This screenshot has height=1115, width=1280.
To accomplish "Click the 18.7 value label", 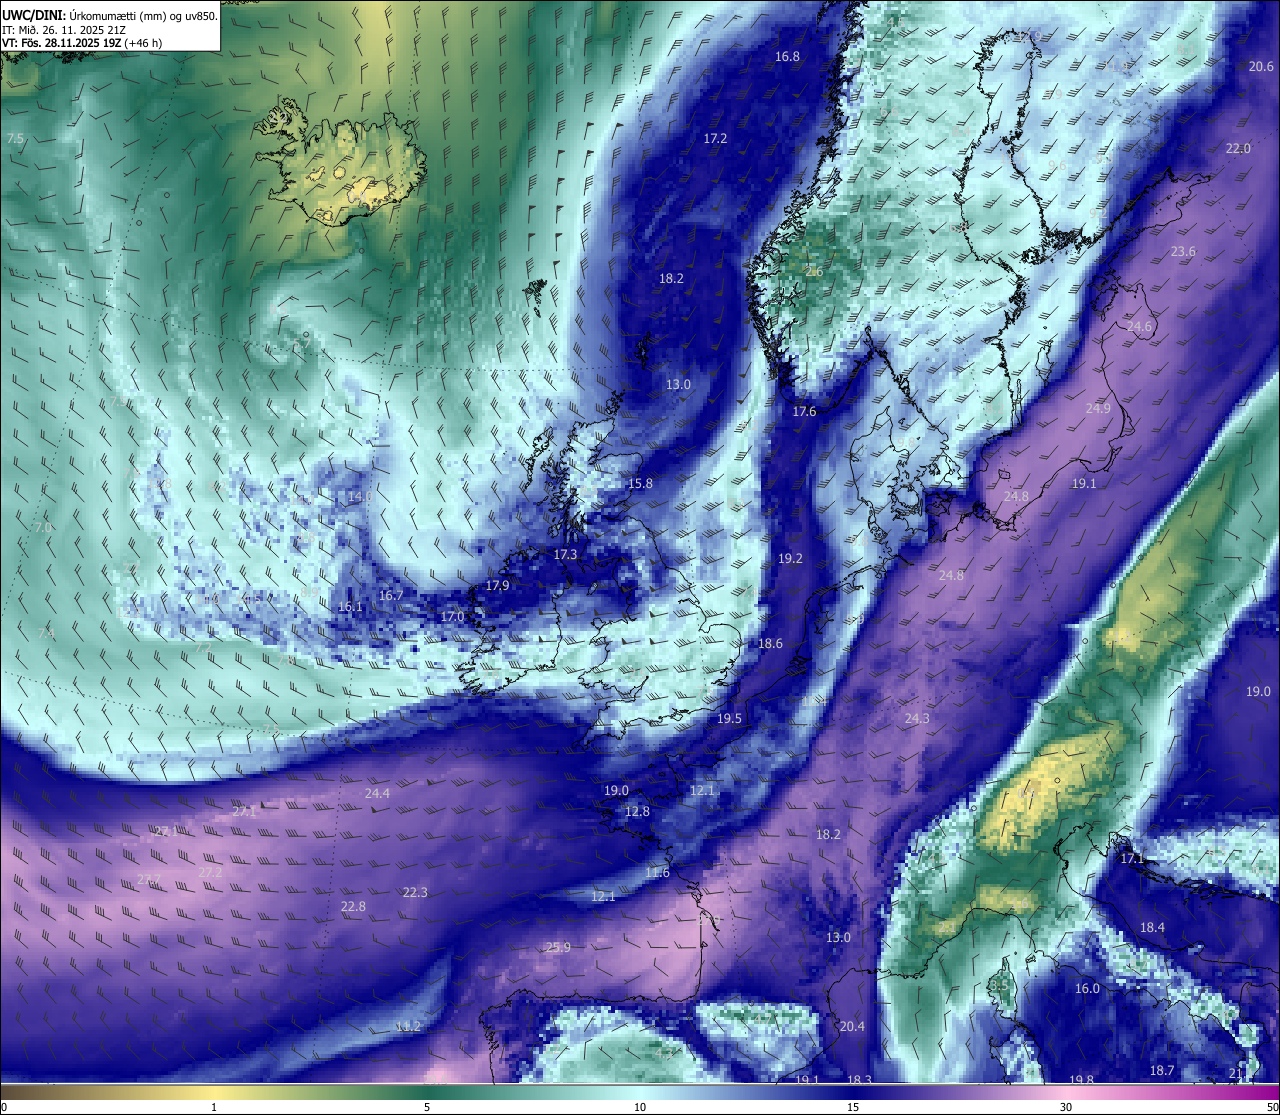I will click(x=1162, y=1071).
